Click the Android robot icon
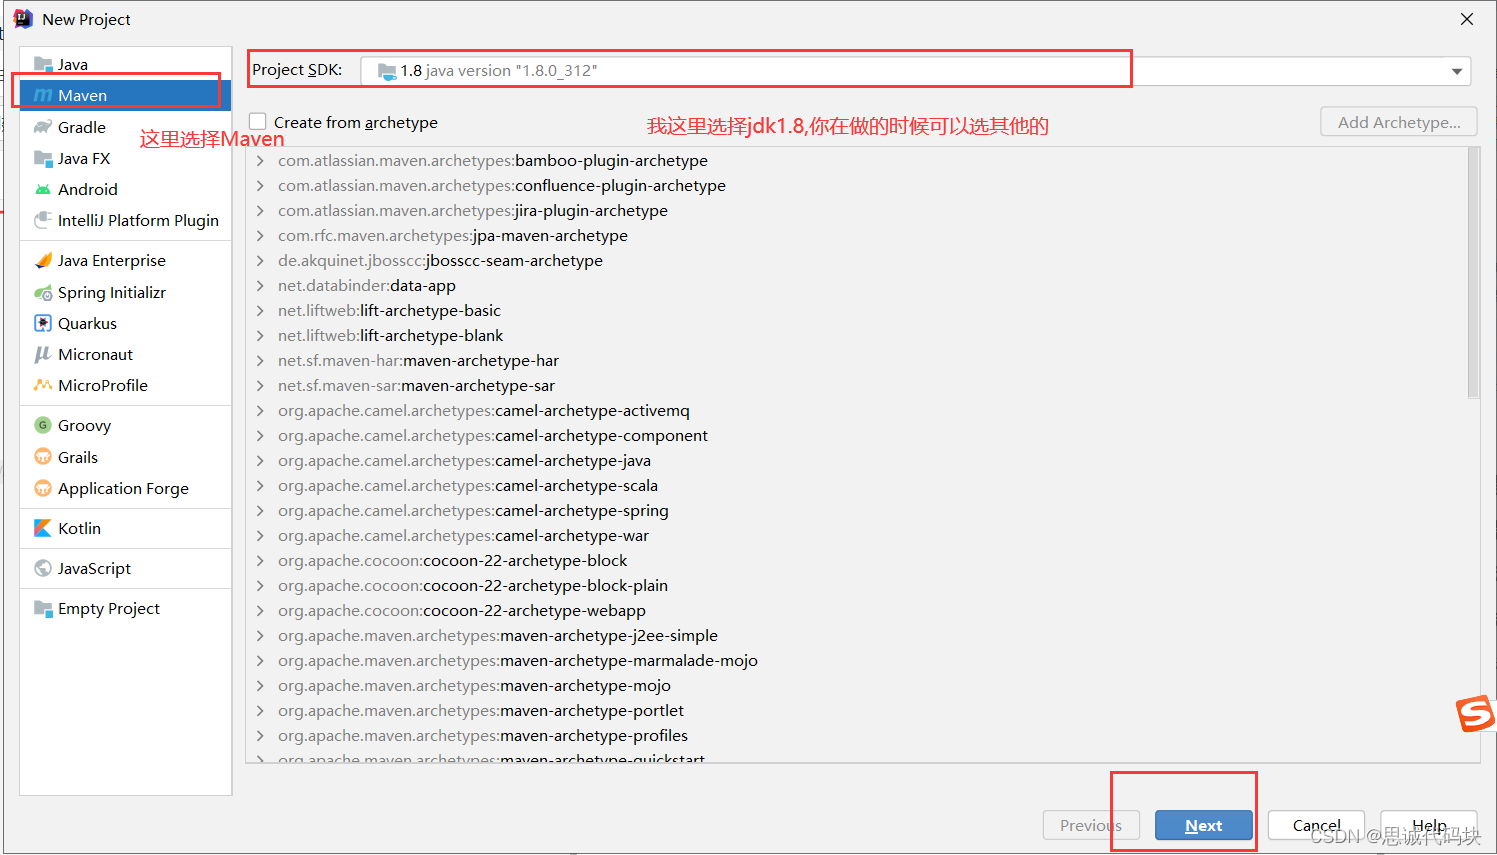Viewport: 1497px width, 855px height. tap(43, 189)
